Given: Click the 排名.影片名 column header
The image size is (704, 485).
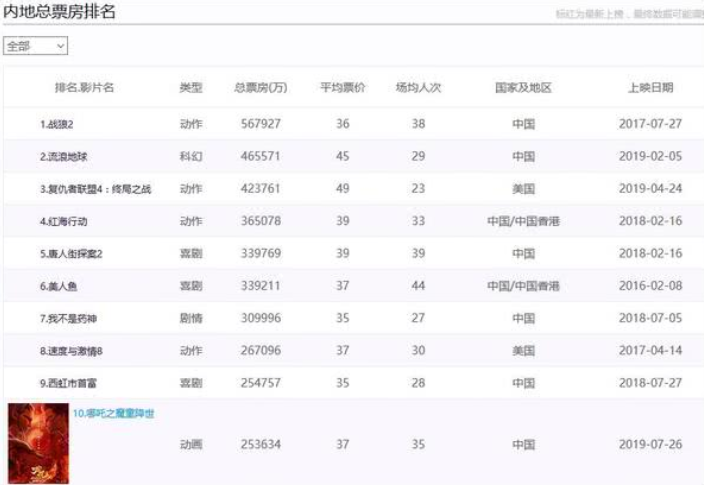Looking at the screenshot, I should (84, 88).
